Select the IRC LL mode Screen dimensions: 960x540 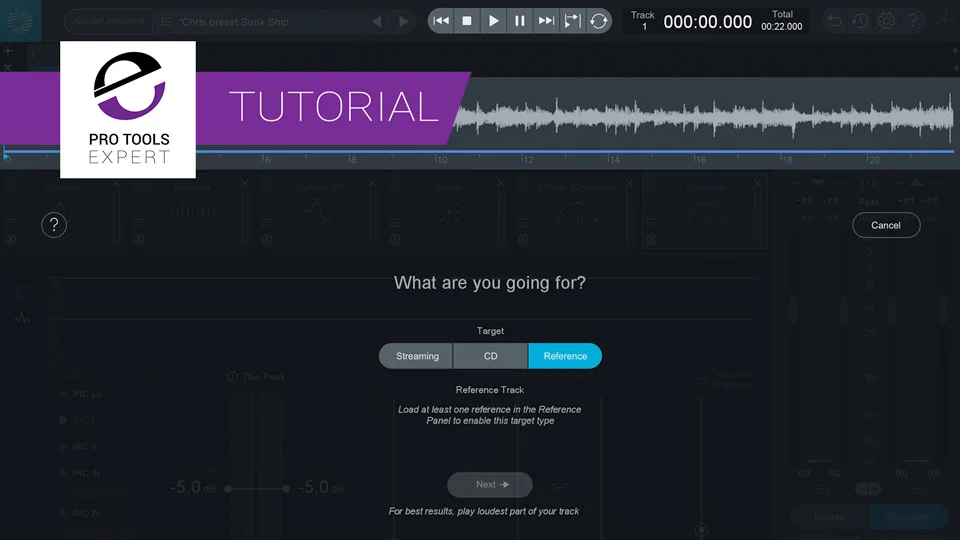tap(81, 394)
